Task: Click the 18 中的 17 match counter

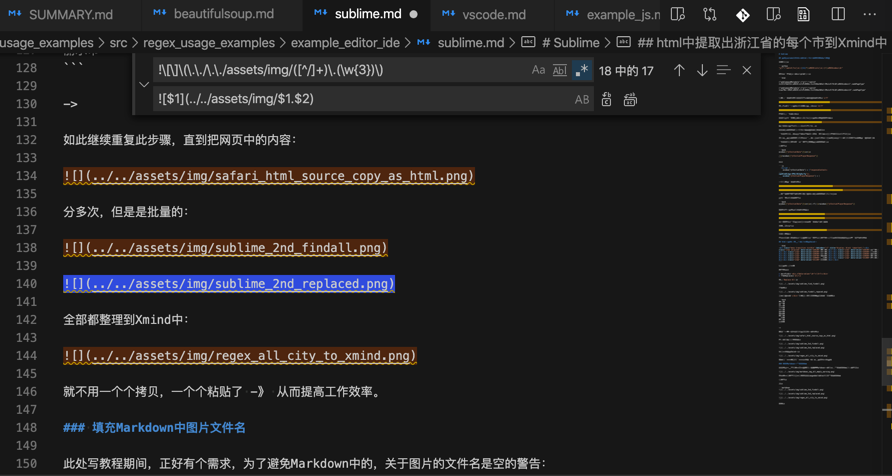Action: click(626, 71)
